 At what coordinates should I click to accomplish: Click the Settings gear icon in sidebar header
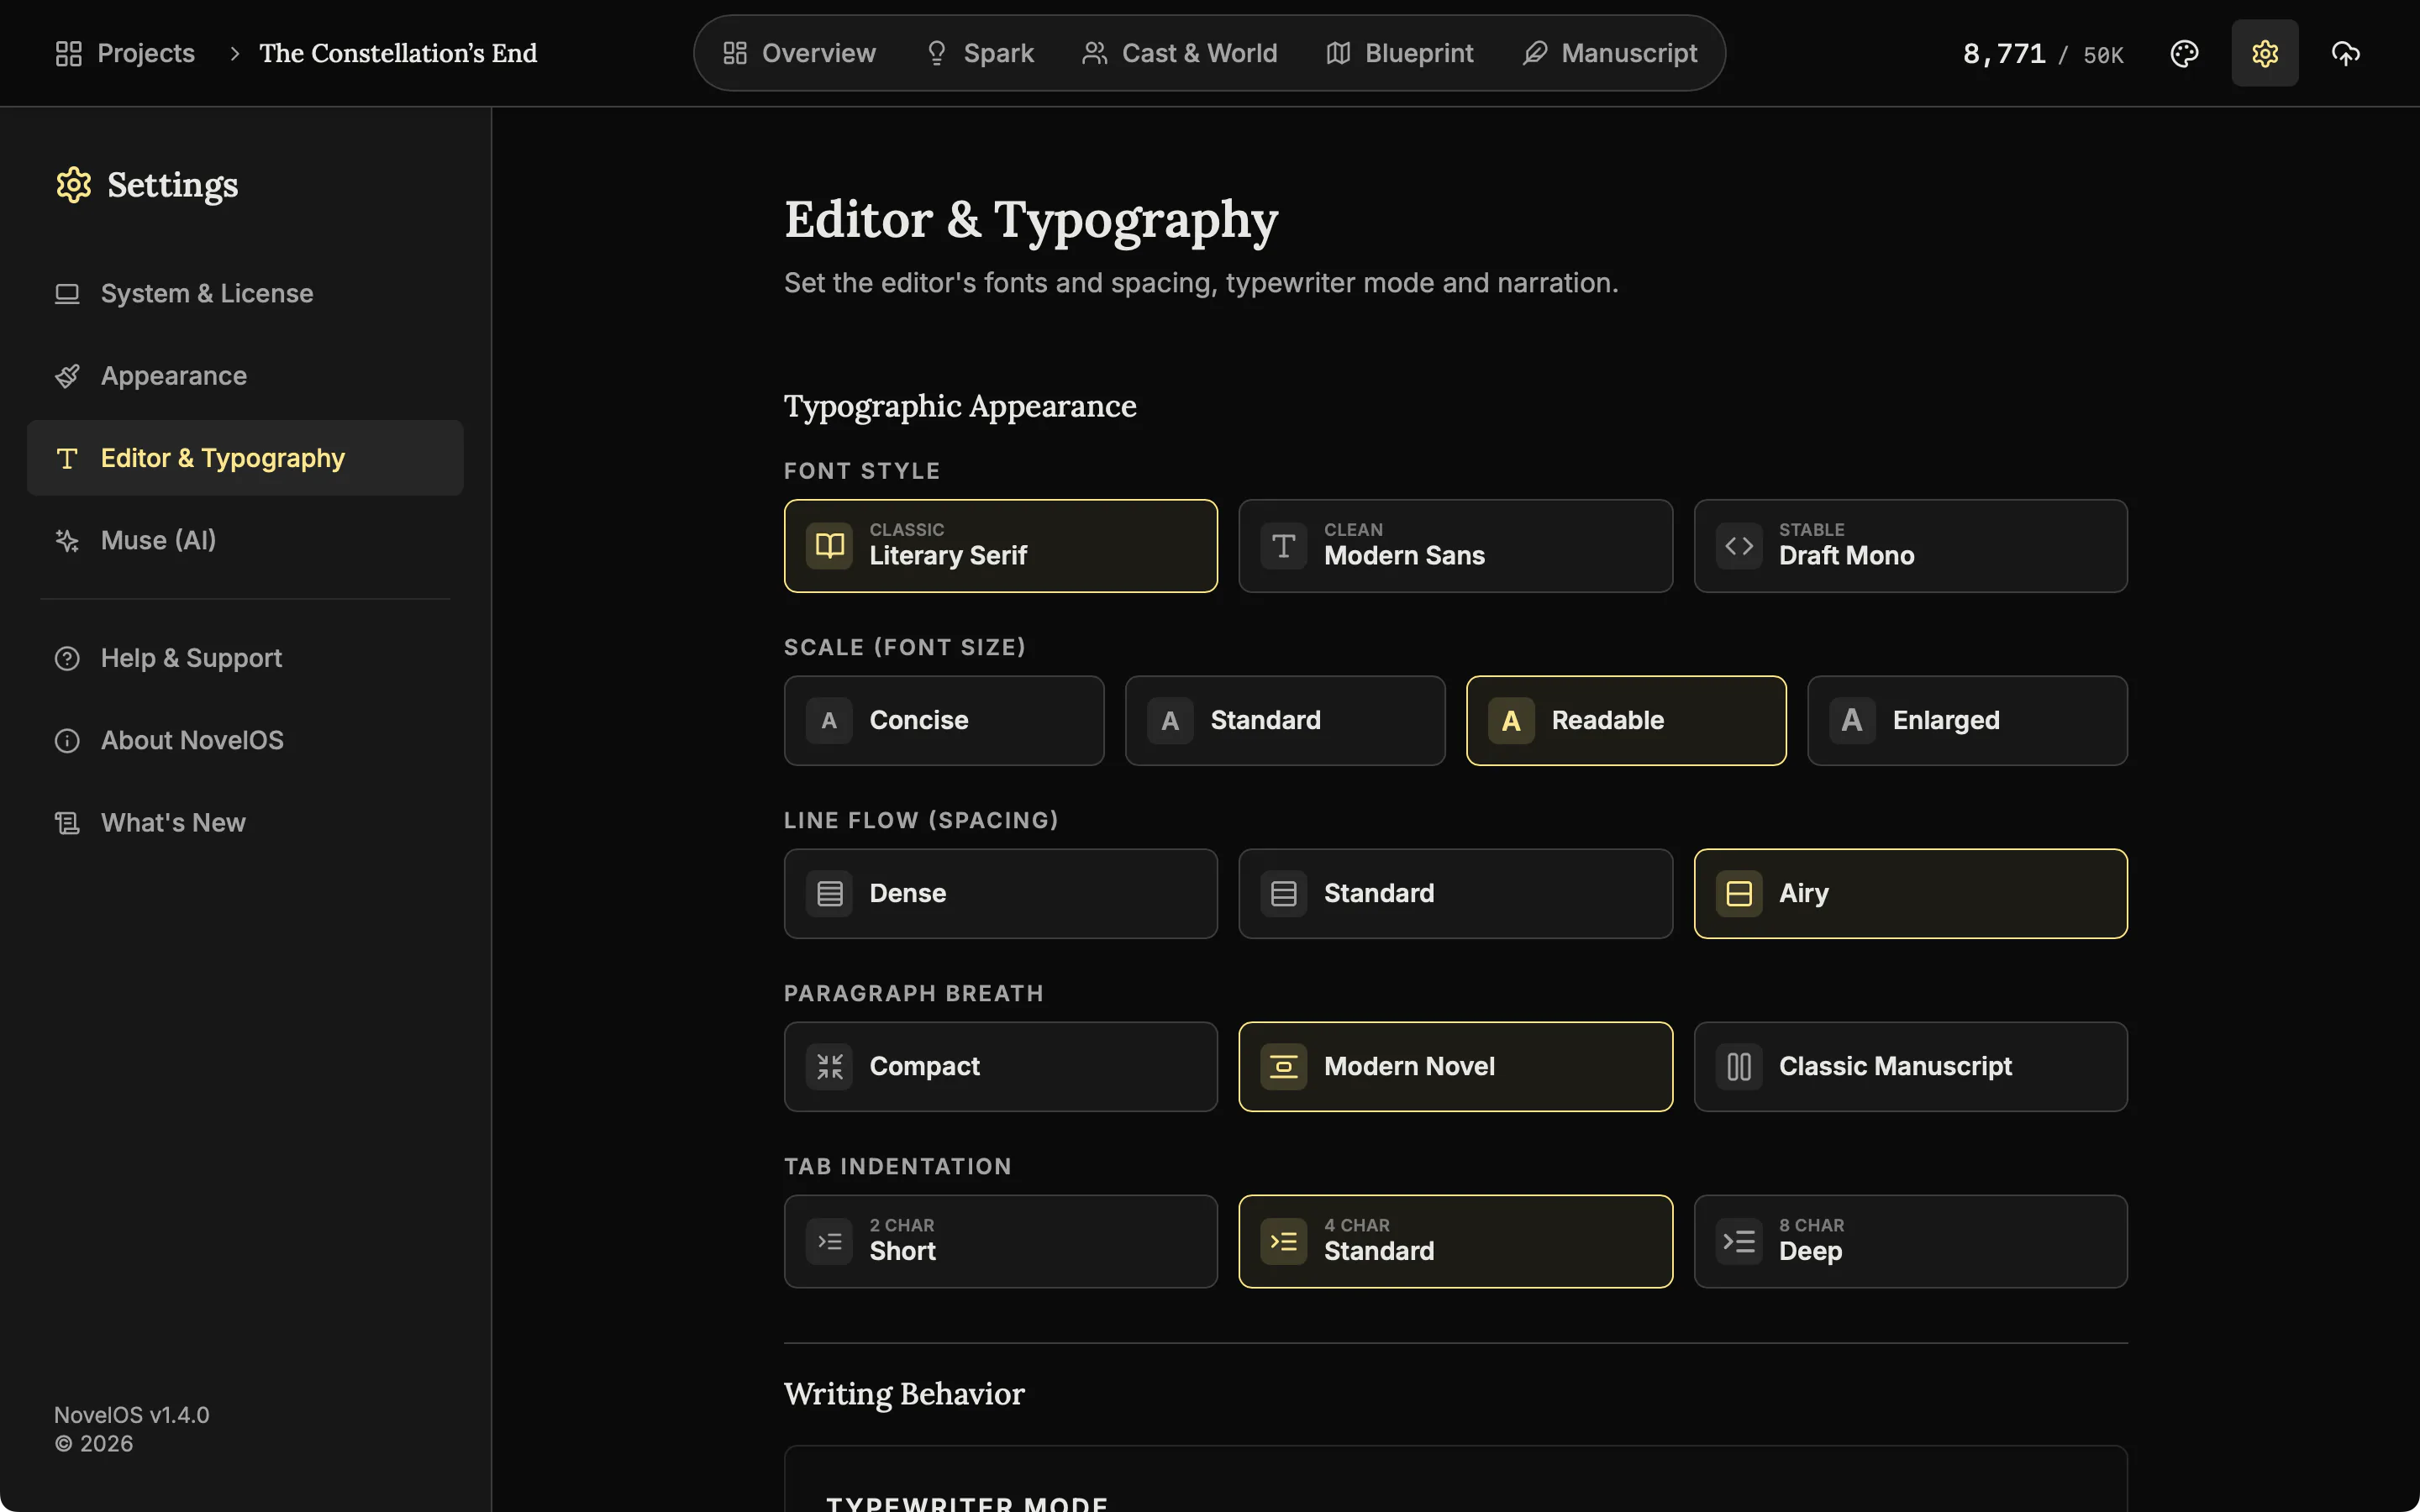pyautogui.click(x=74, y=185)
